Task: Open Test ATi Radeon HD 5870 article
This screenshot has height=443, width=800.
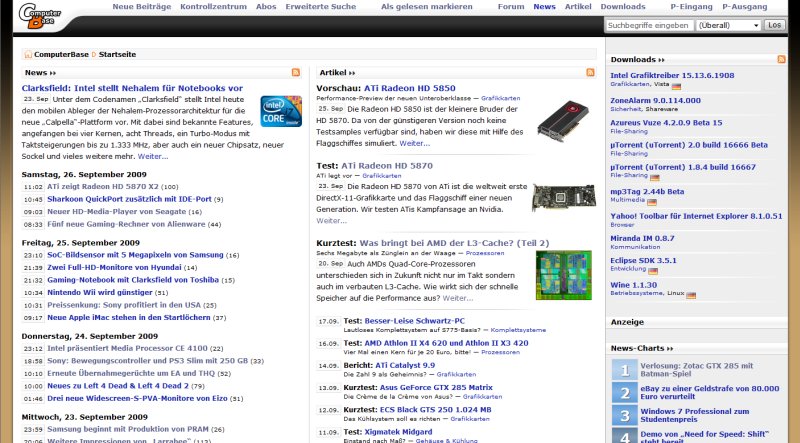Action: [387, 165]
